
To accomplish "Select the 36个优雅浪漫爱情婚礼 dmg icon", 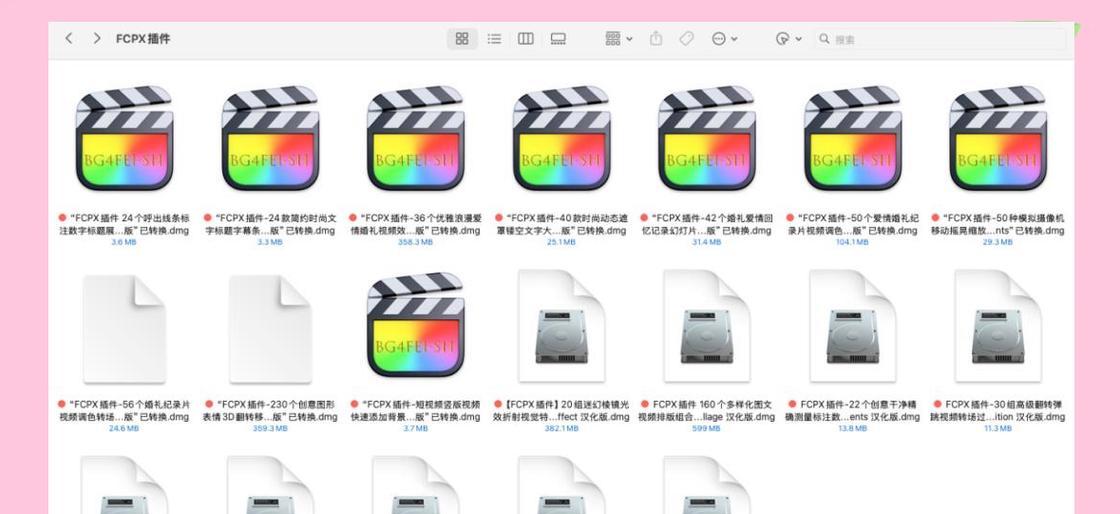I will 415,138.
